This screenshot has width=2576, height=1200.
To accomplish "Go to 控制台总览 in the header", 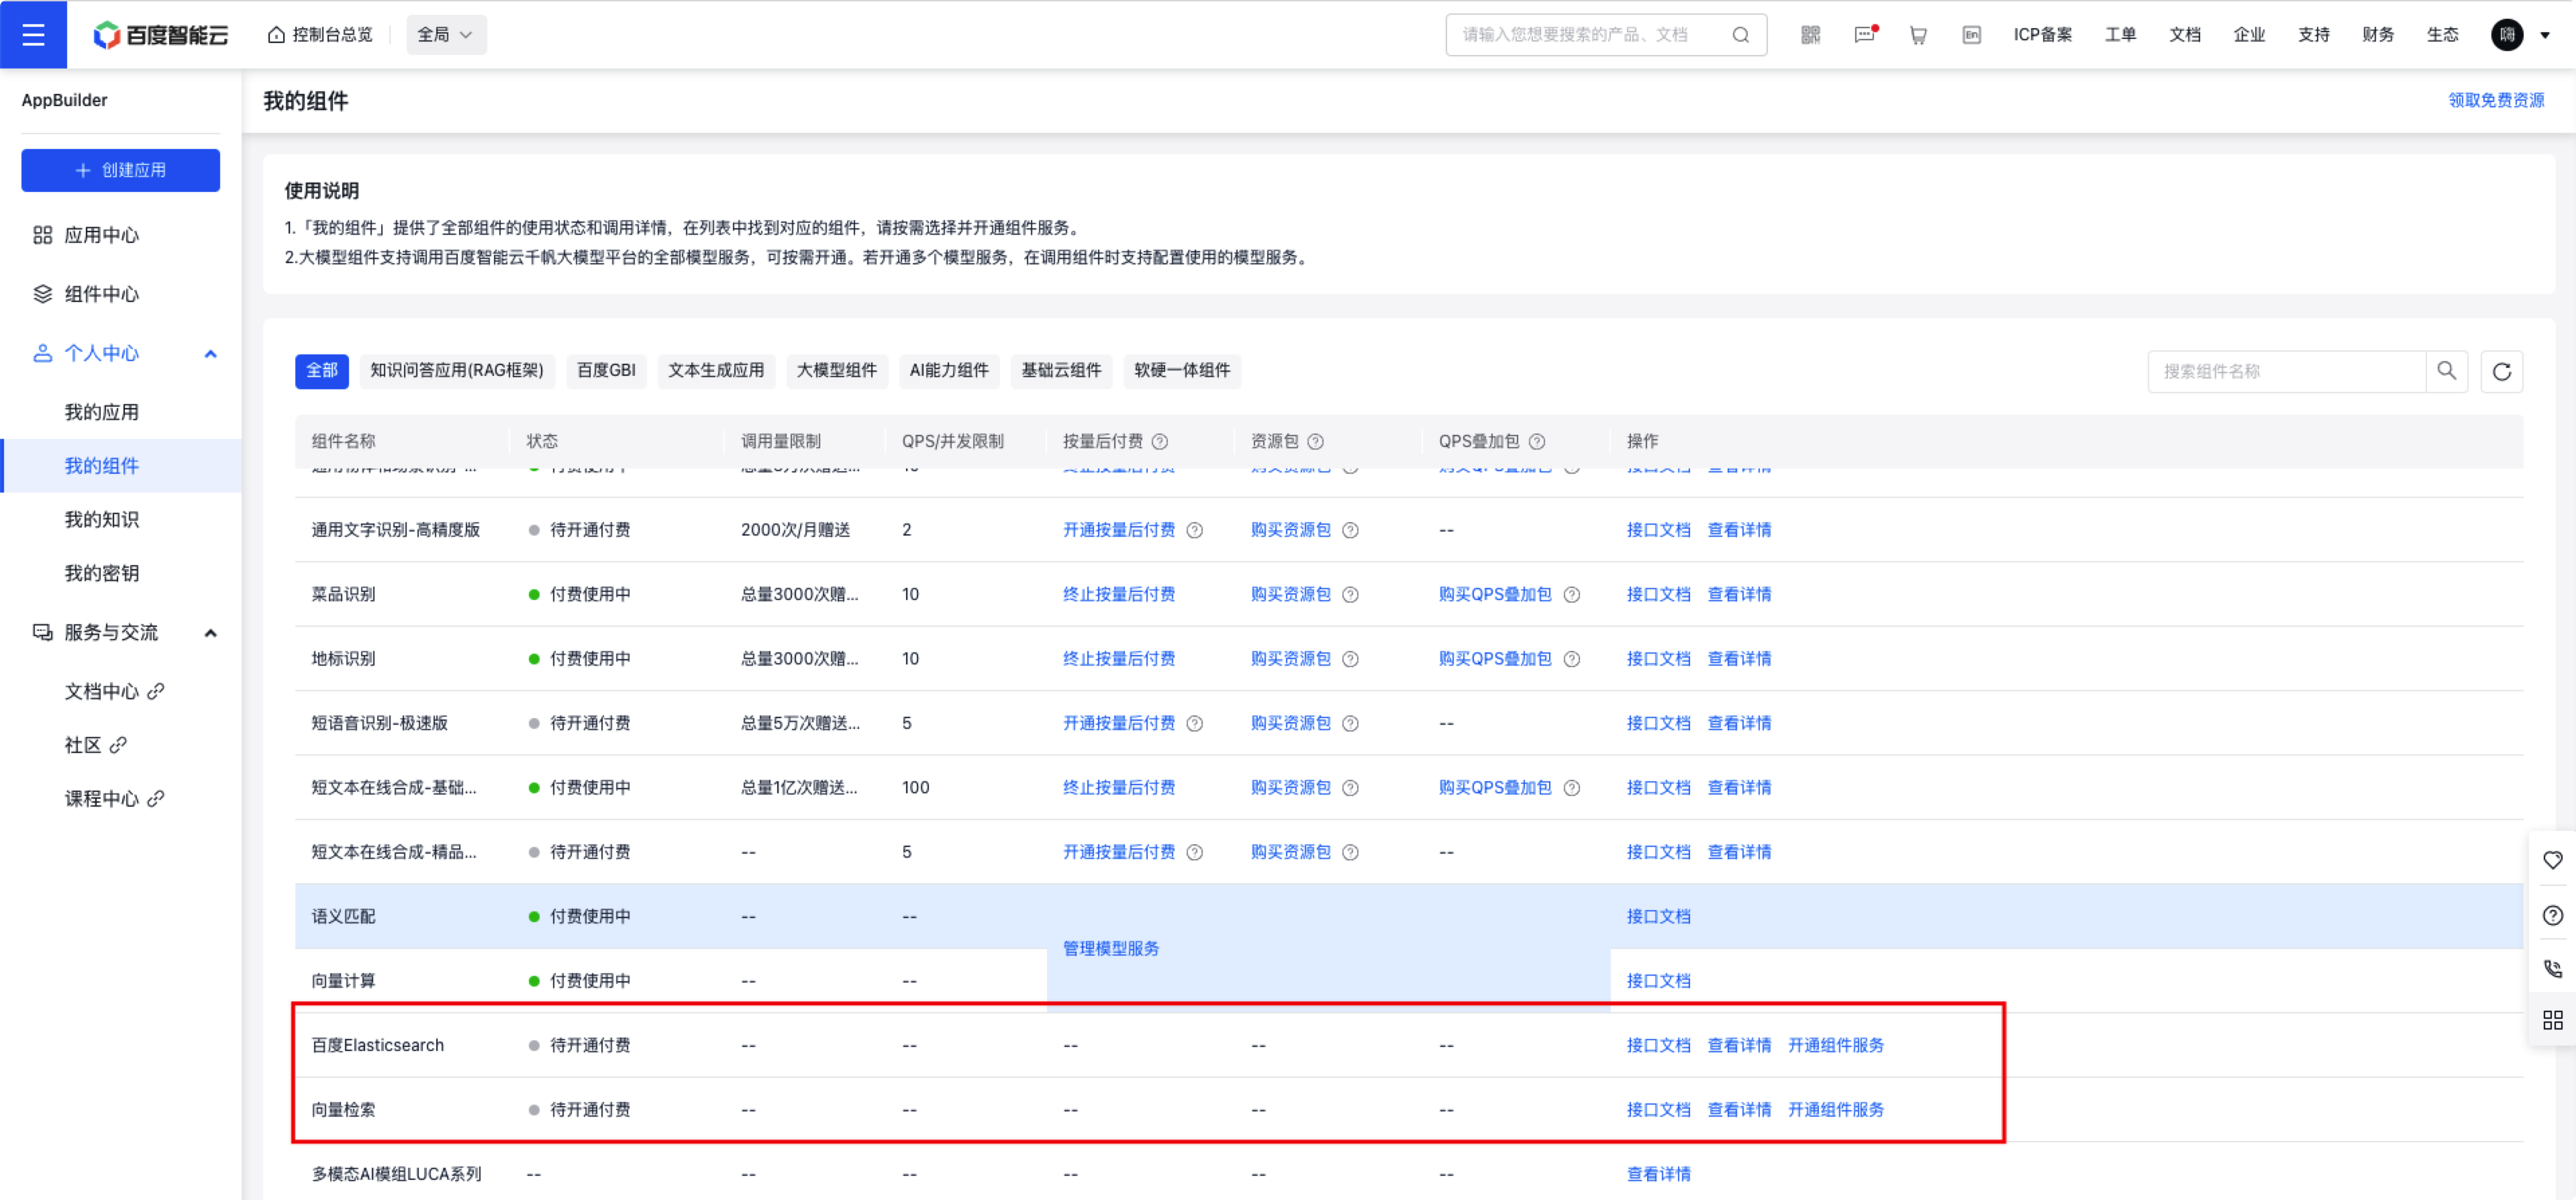I will click(320, 35).
